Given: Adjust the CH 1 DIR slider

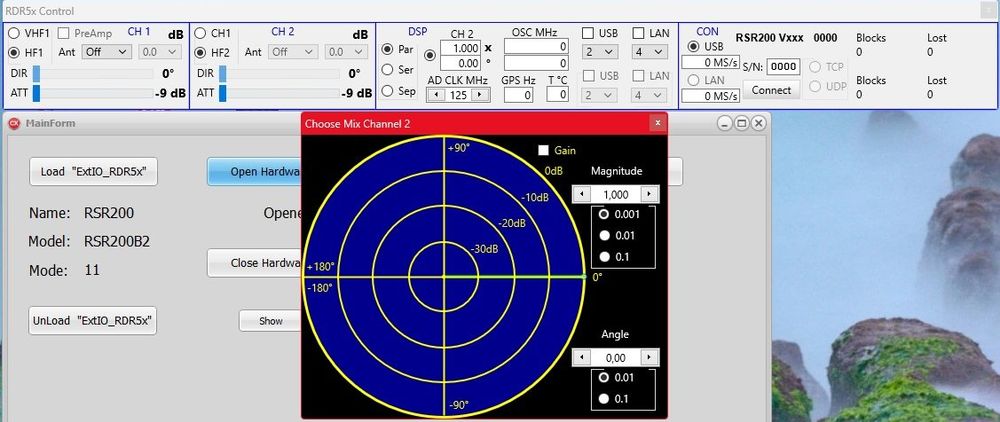Looking at the screenshot, I should (x=93, y=73).
